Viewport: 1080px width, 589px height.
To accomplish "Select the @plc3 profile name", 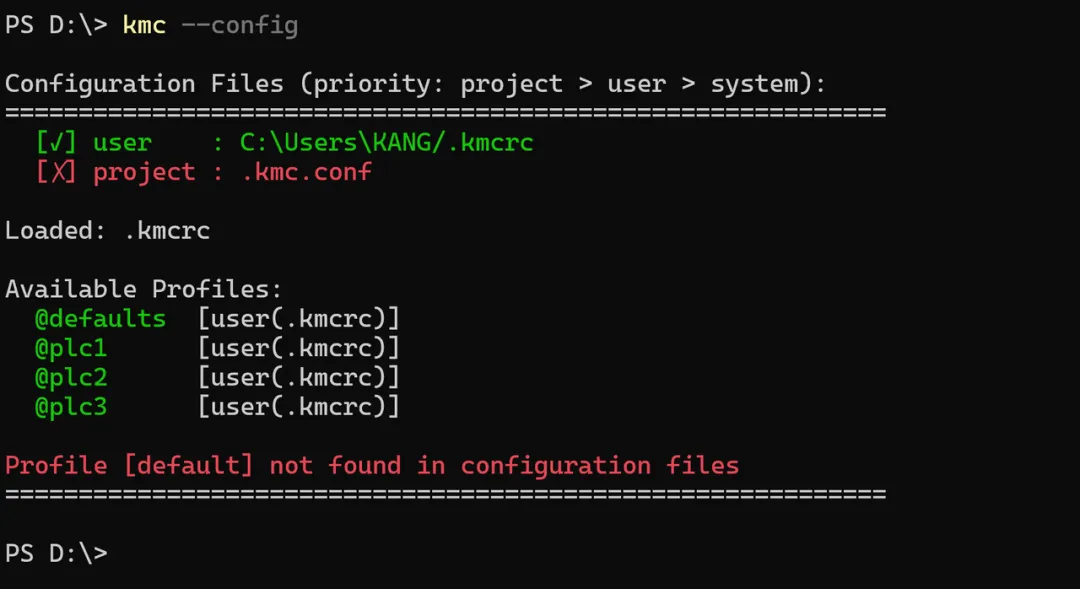I will point(71,407).
